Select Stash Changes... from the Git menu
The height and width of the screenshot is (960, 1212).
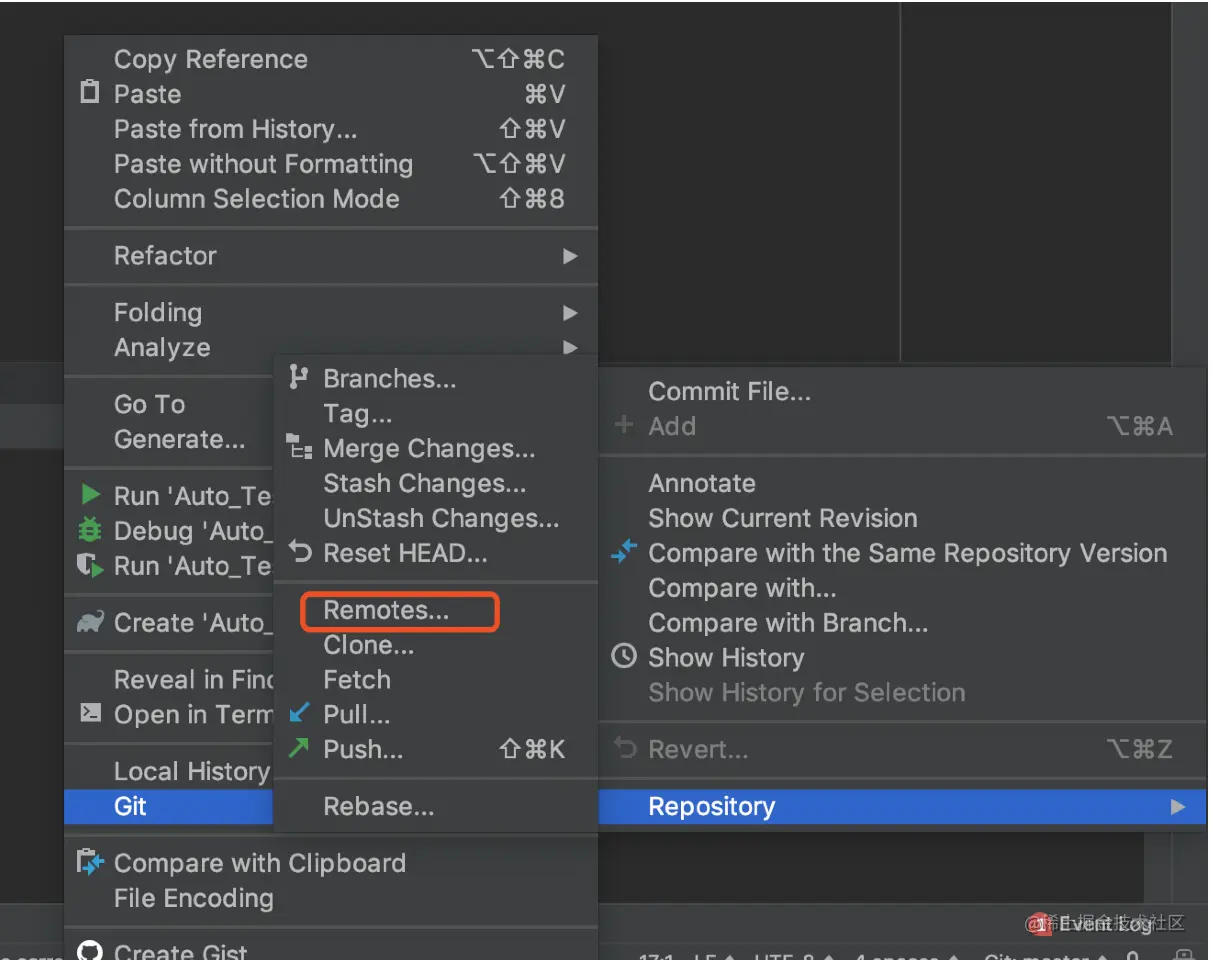(424, 484)
